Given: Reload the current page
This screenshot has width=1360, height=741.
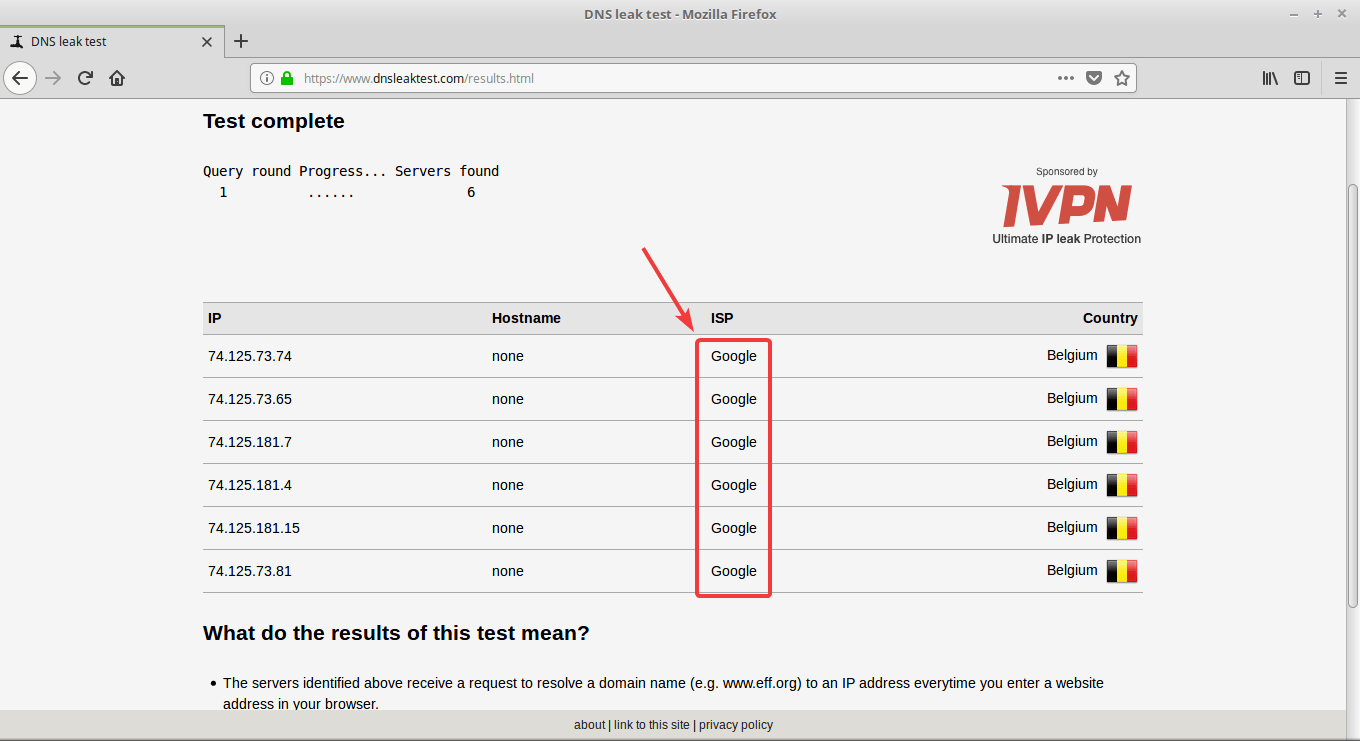Looking at the screenshot, I should pos(86,78).
